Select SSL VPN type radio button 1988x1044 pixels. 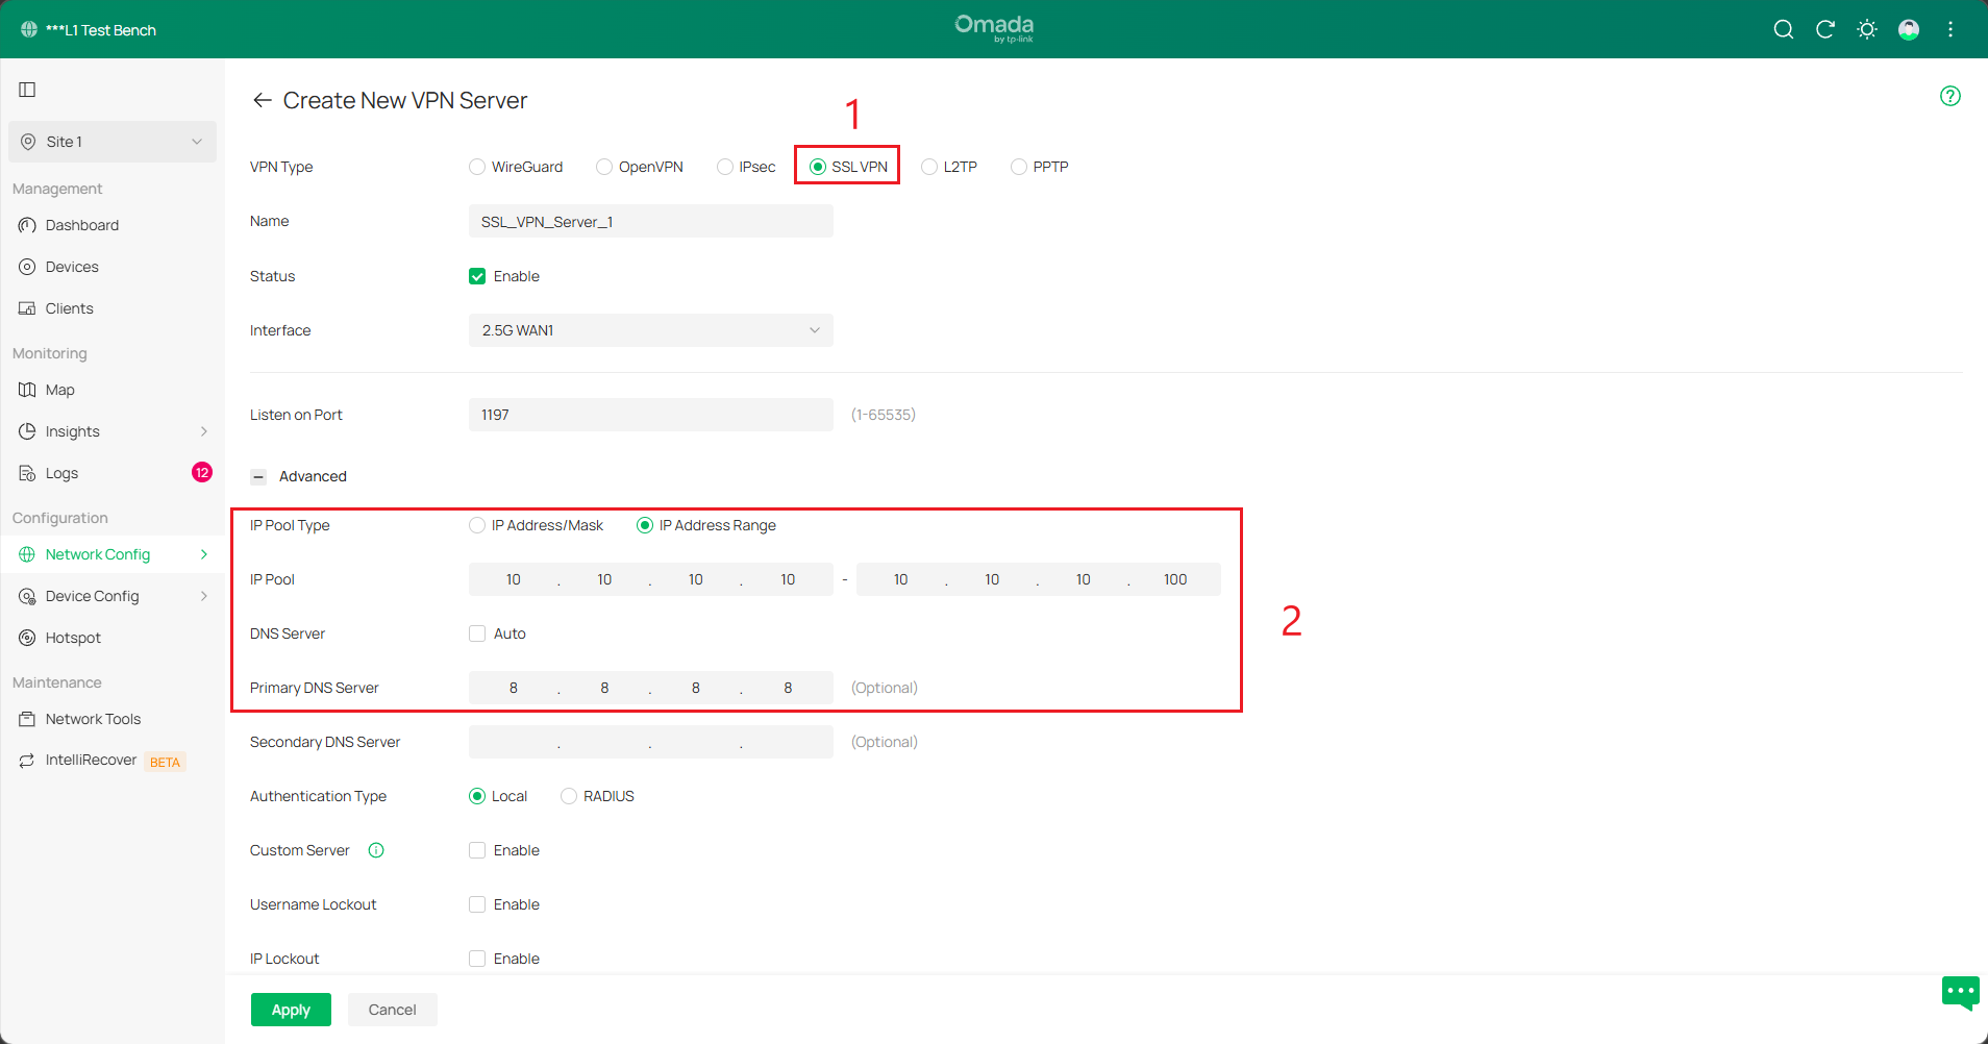coord(818,167)
